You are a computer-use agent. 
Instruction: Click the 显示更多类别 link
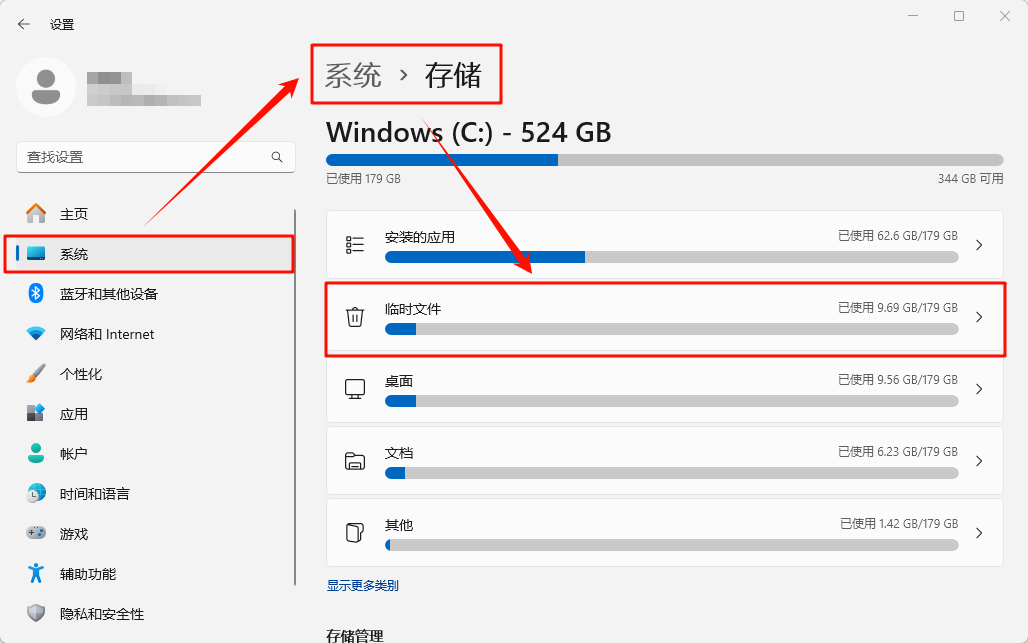pyautogui.click(x=363, y=586)
